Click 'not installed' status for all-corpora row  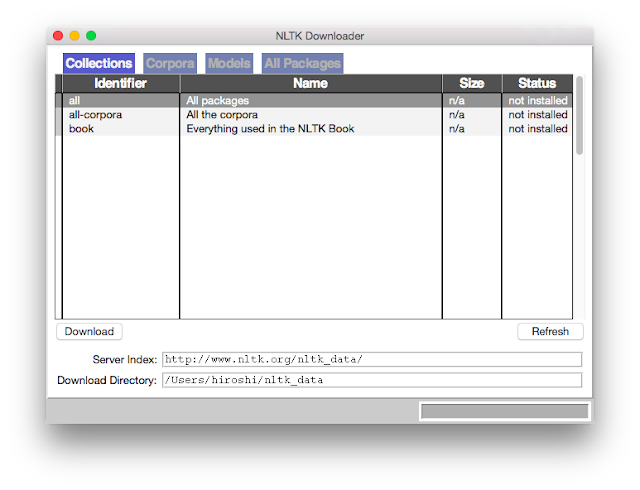tap(538, 115)
